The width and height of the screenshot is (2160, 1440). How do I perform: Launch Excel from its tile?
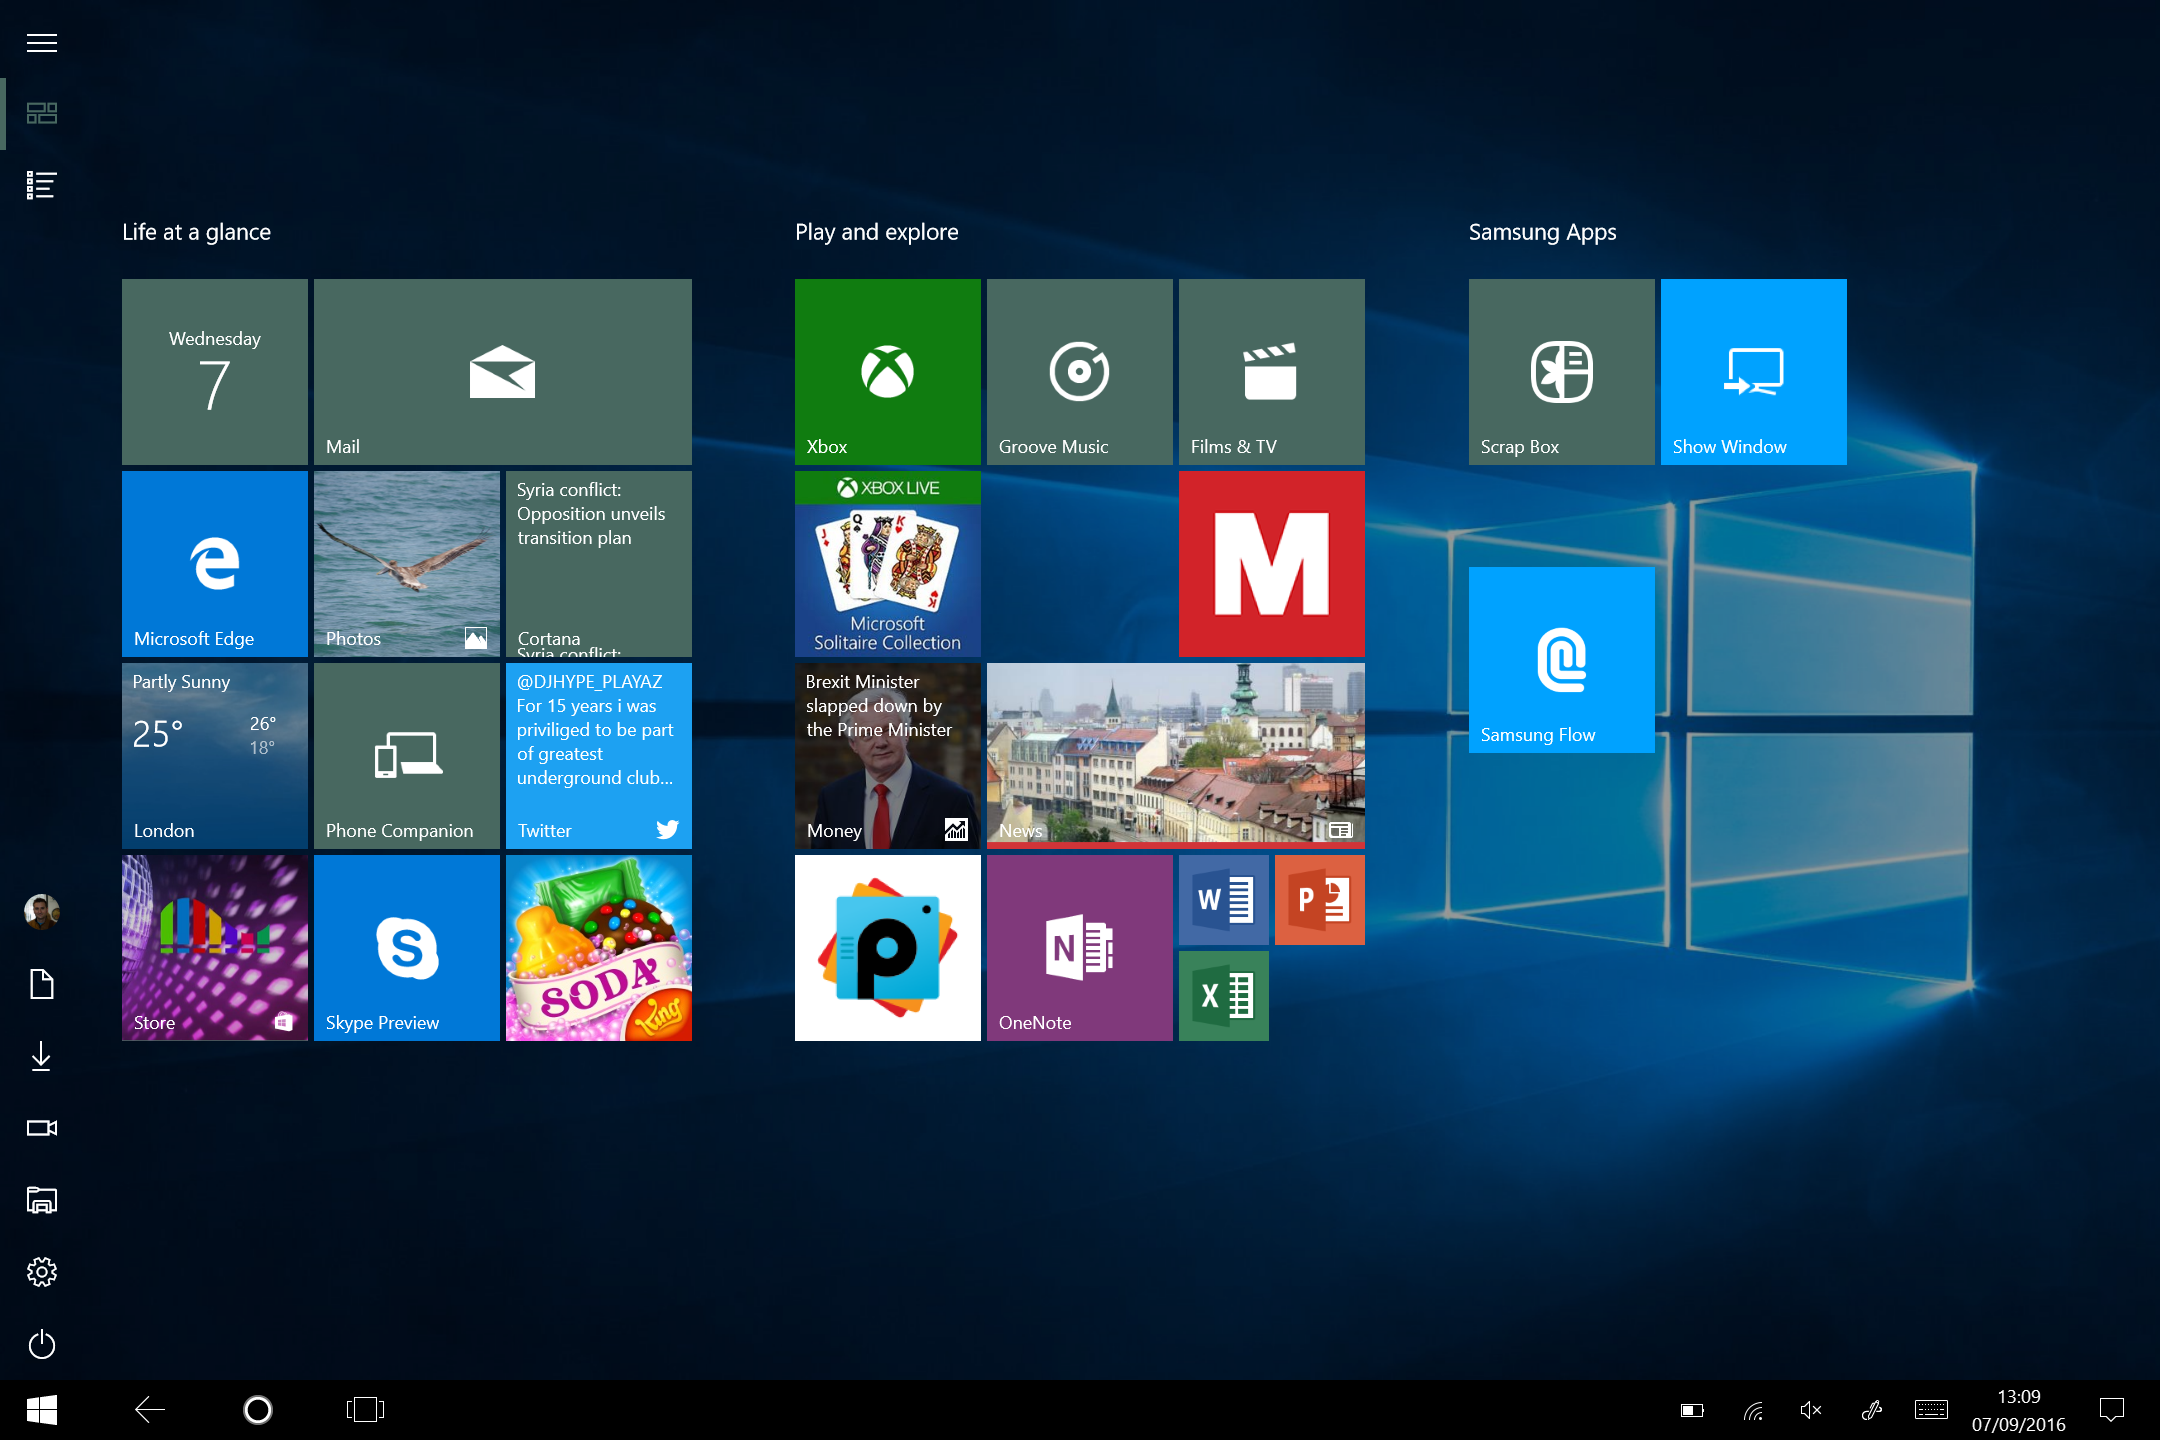coord(1222,995)
